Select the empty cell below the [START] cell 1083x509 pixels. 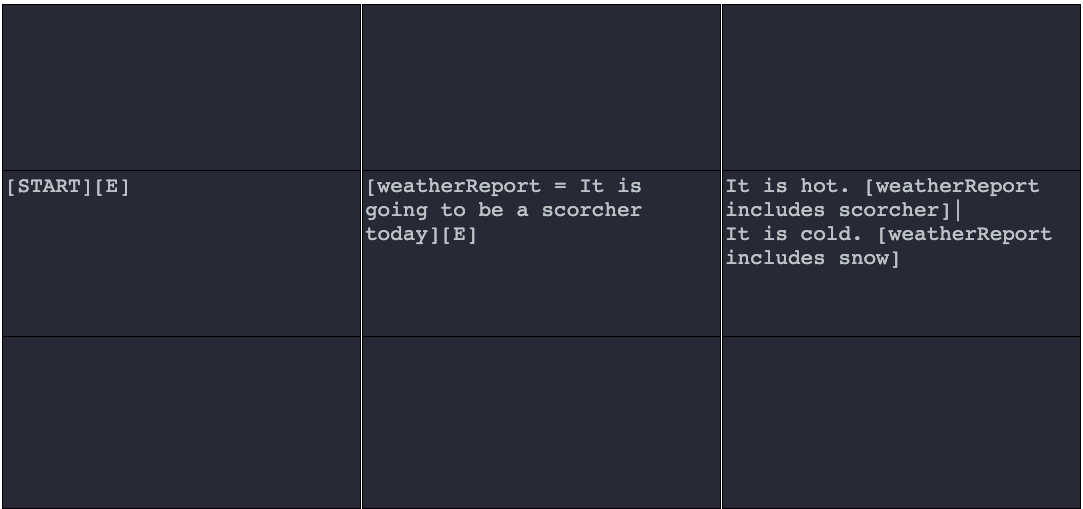(x=182, y=423)
